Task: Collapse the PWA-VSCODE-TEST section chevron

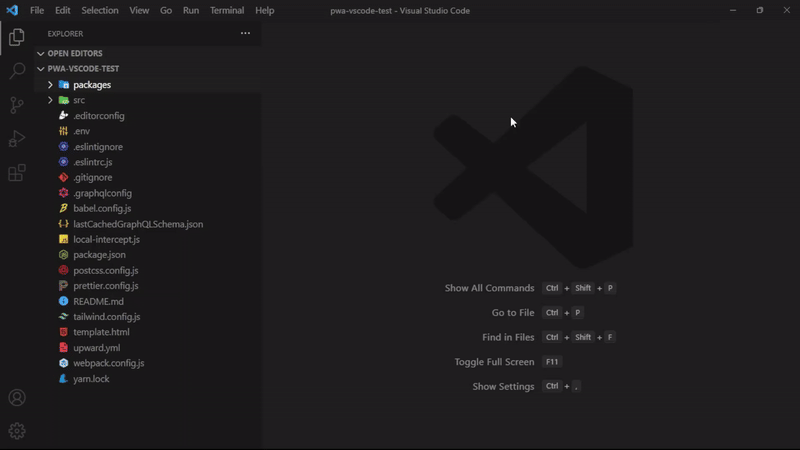Action: (40, 68)
